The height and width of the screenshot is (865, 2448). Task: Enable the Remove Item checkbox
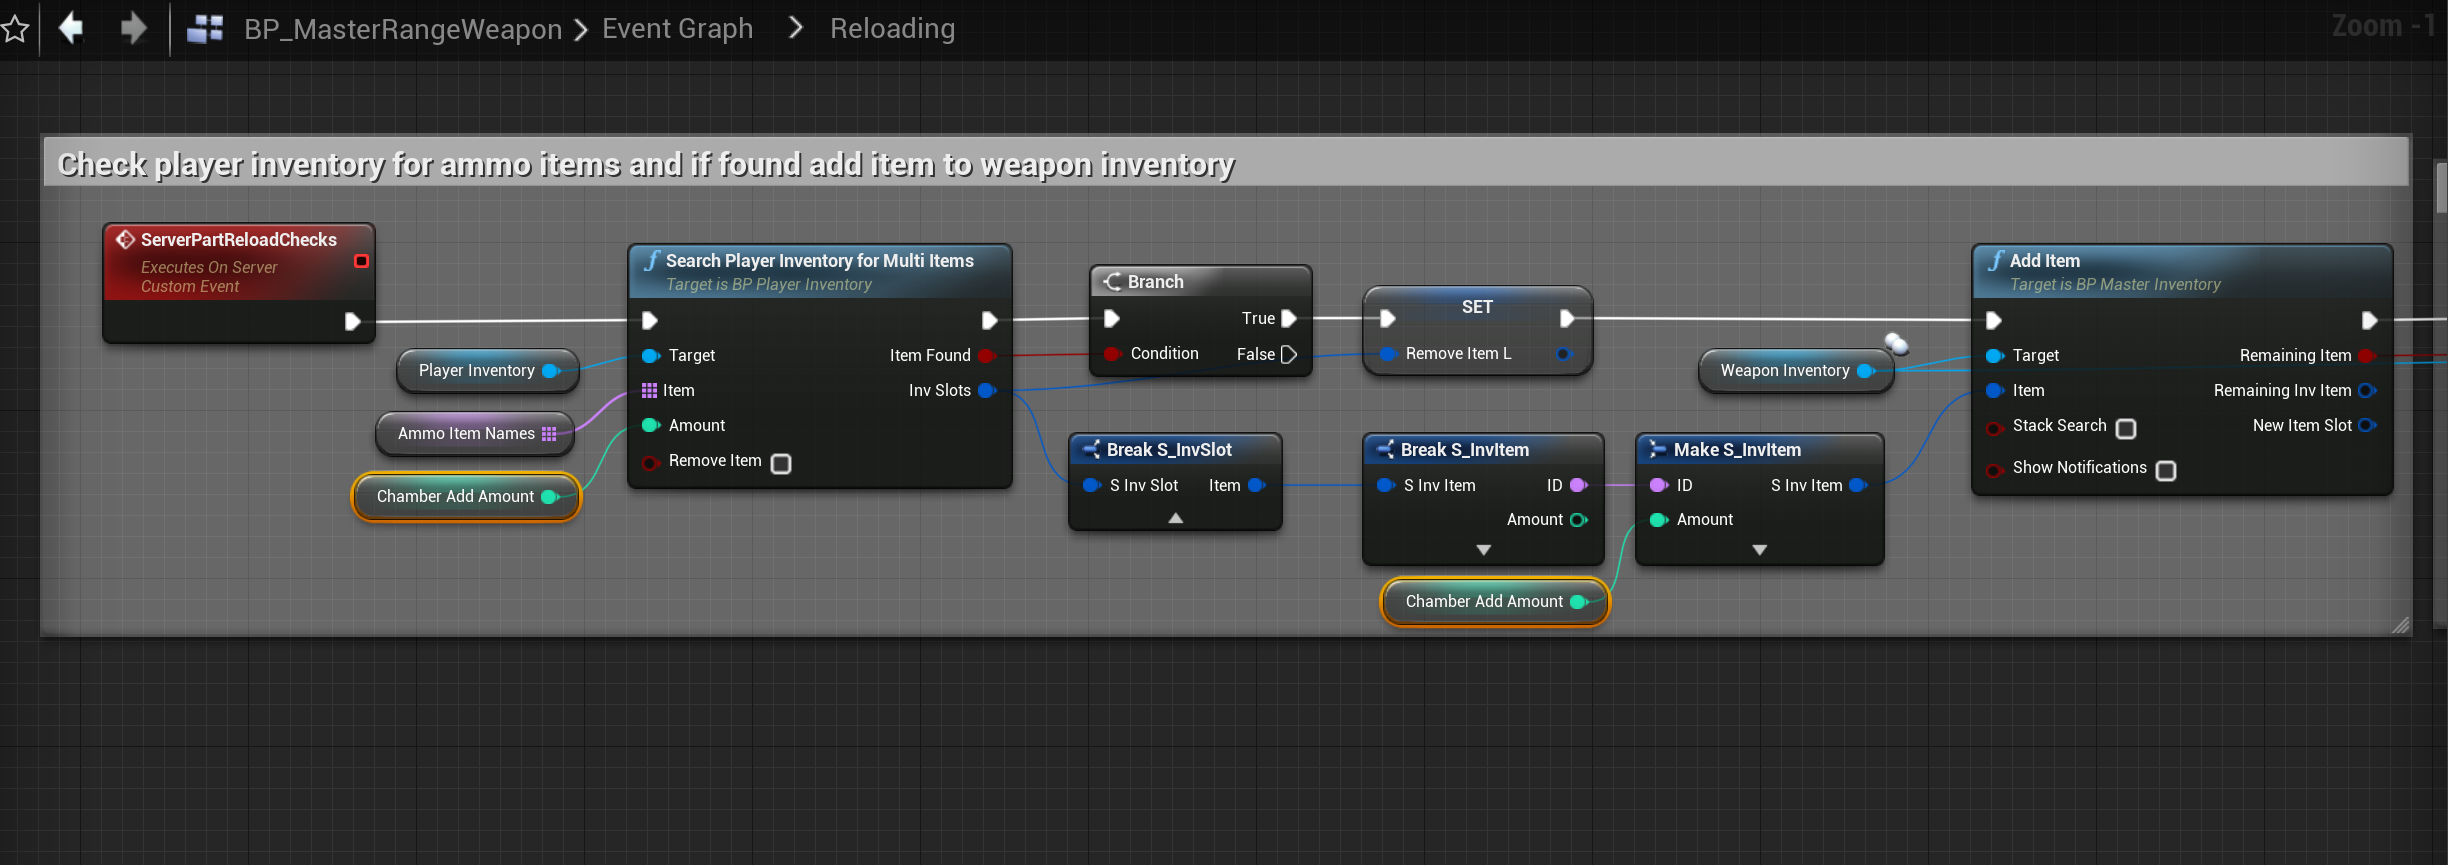click(x=781, y=463)
